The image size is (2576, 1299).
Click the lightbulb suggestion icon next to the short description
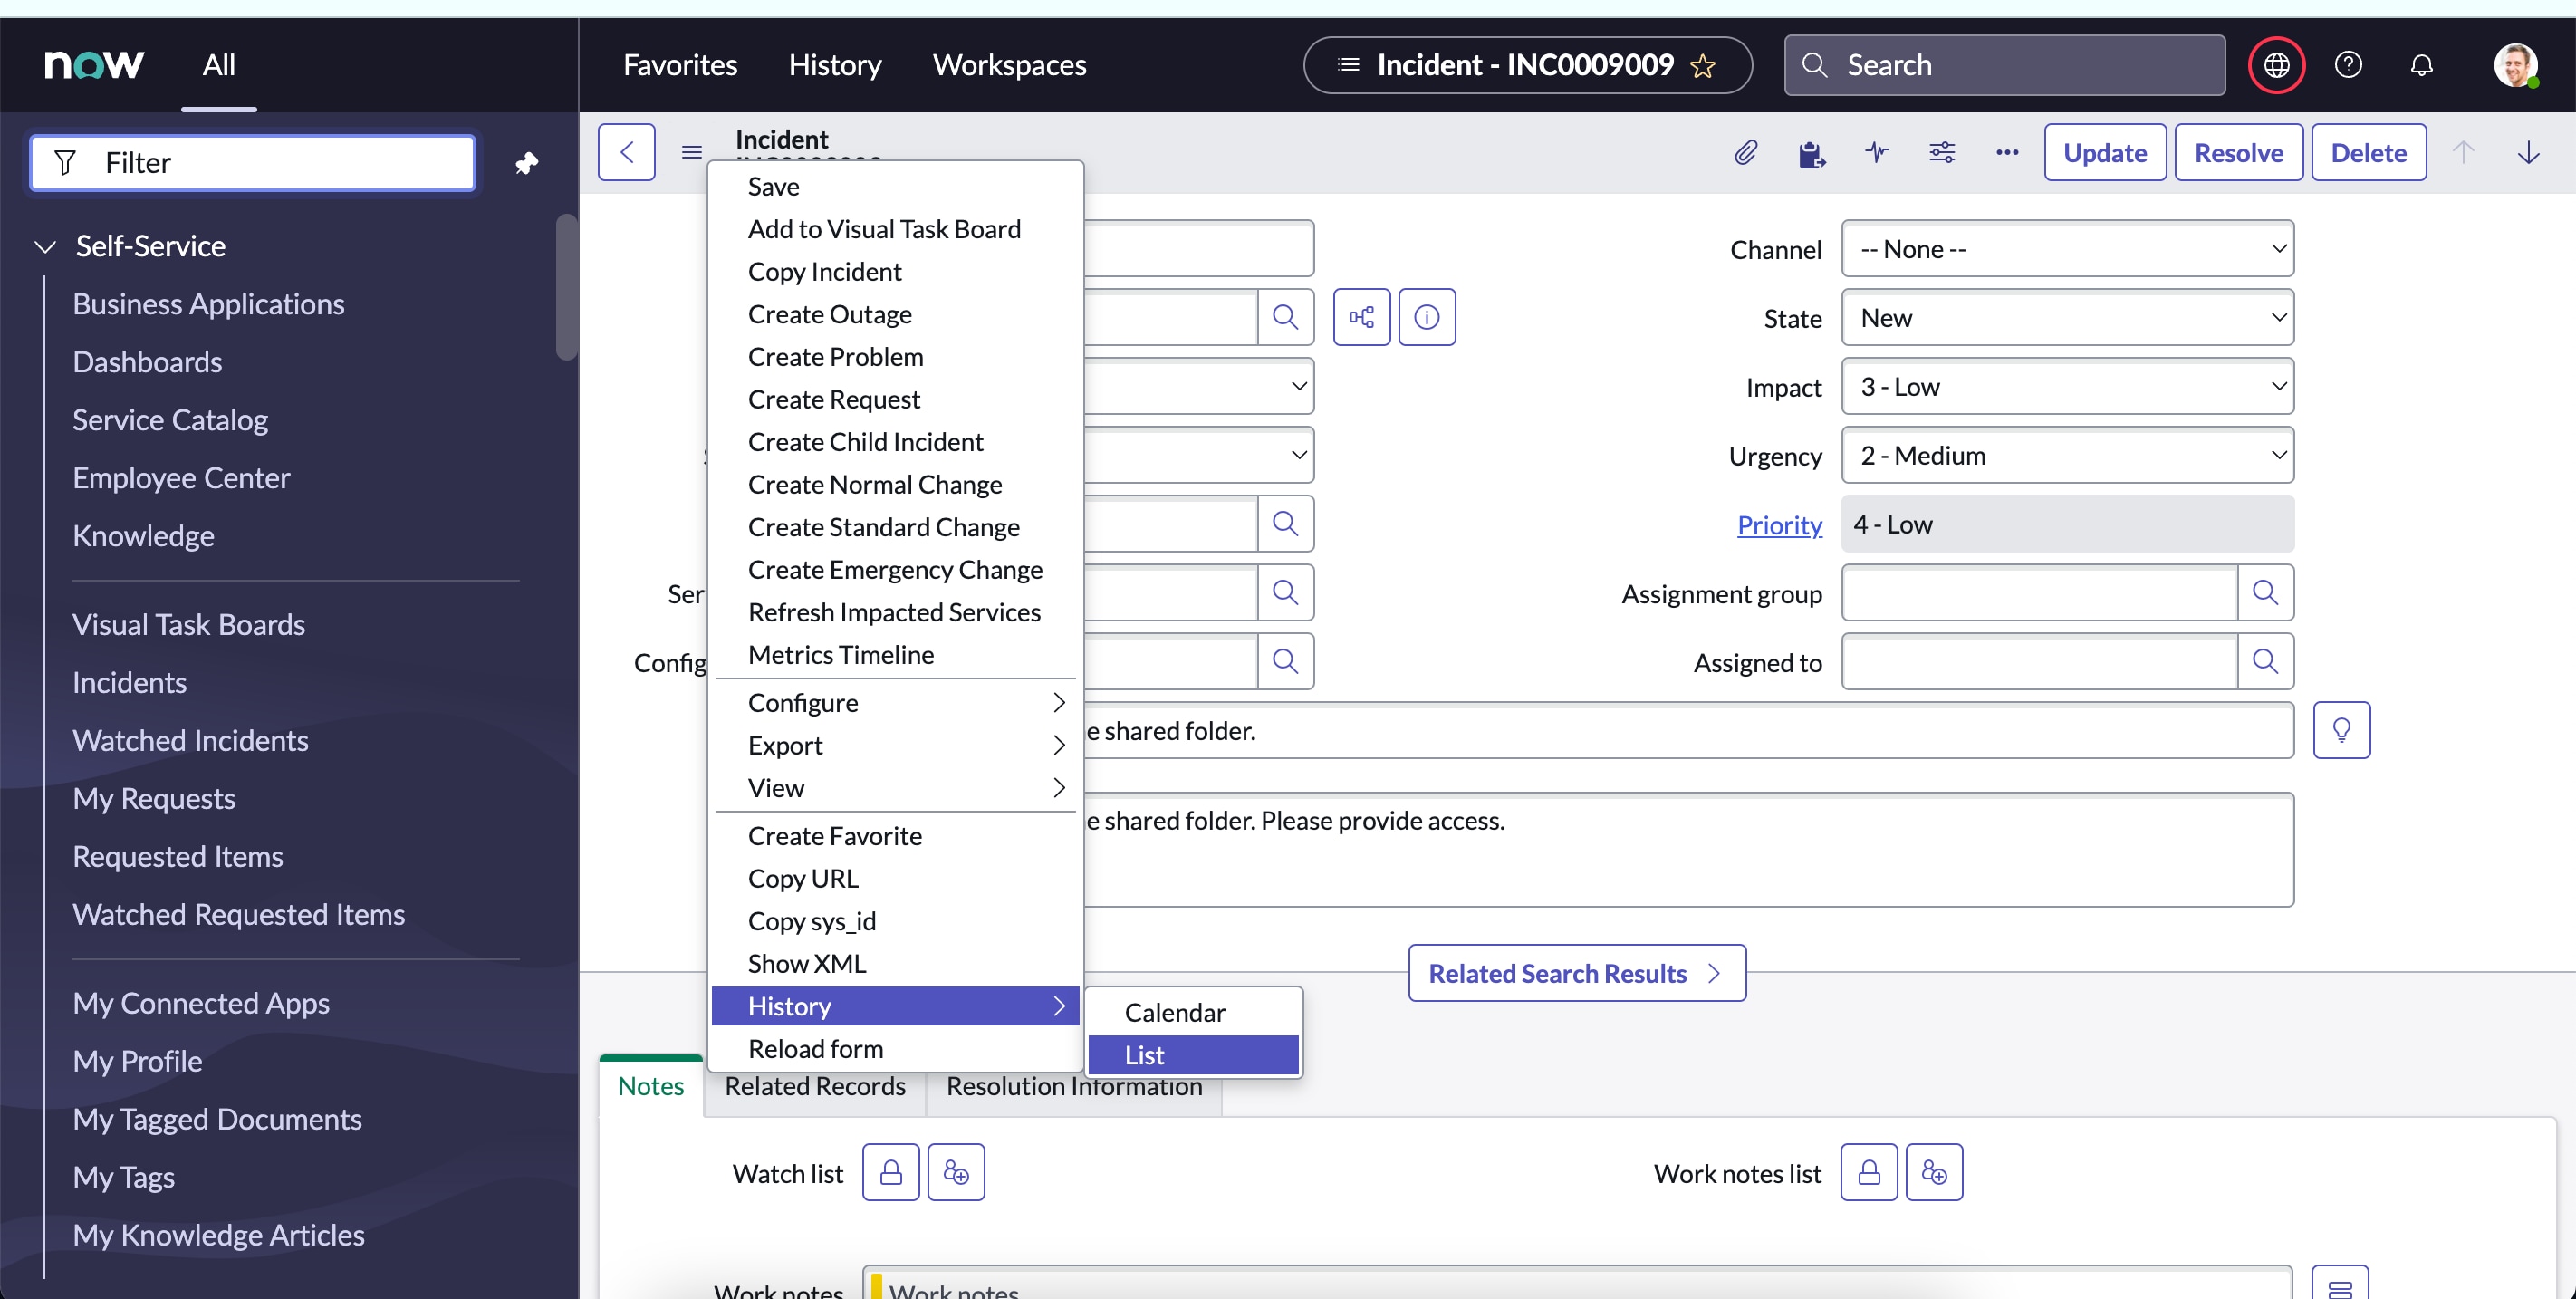click(2341, 730)
